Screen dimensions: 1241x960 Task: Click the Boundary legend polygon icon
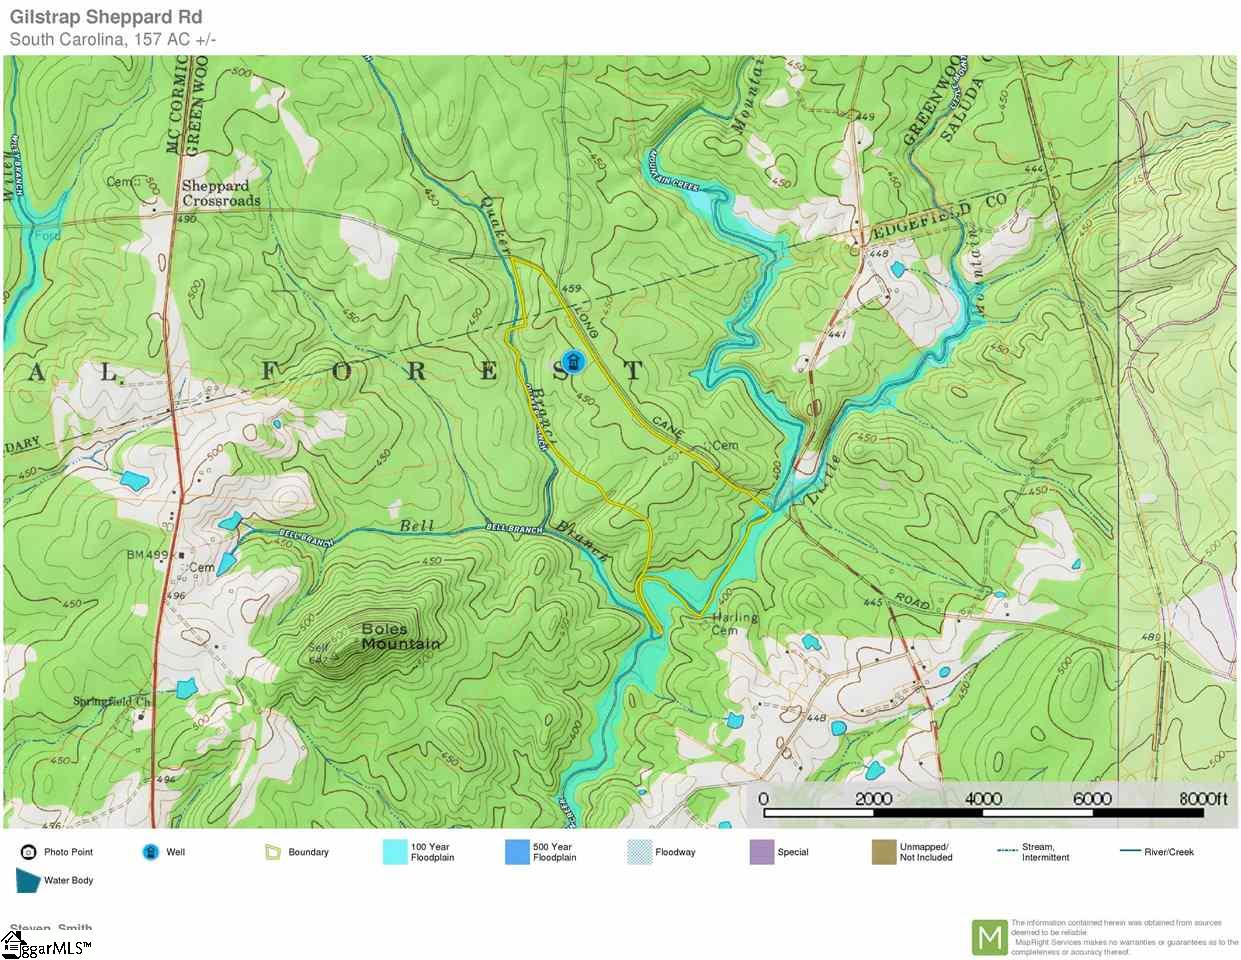click(273, 852)
